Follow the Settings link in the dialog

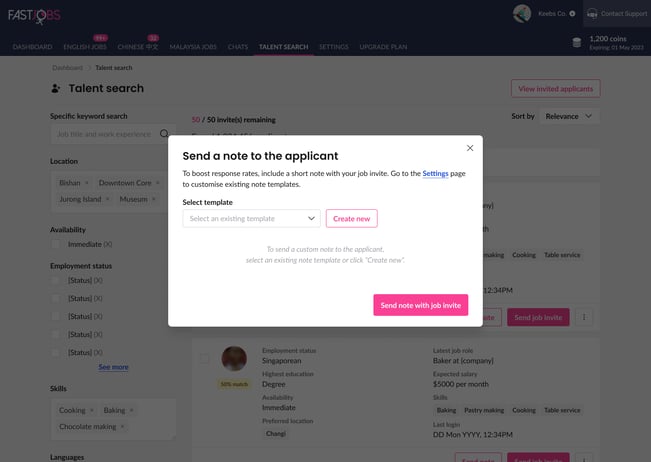point(435,174)
